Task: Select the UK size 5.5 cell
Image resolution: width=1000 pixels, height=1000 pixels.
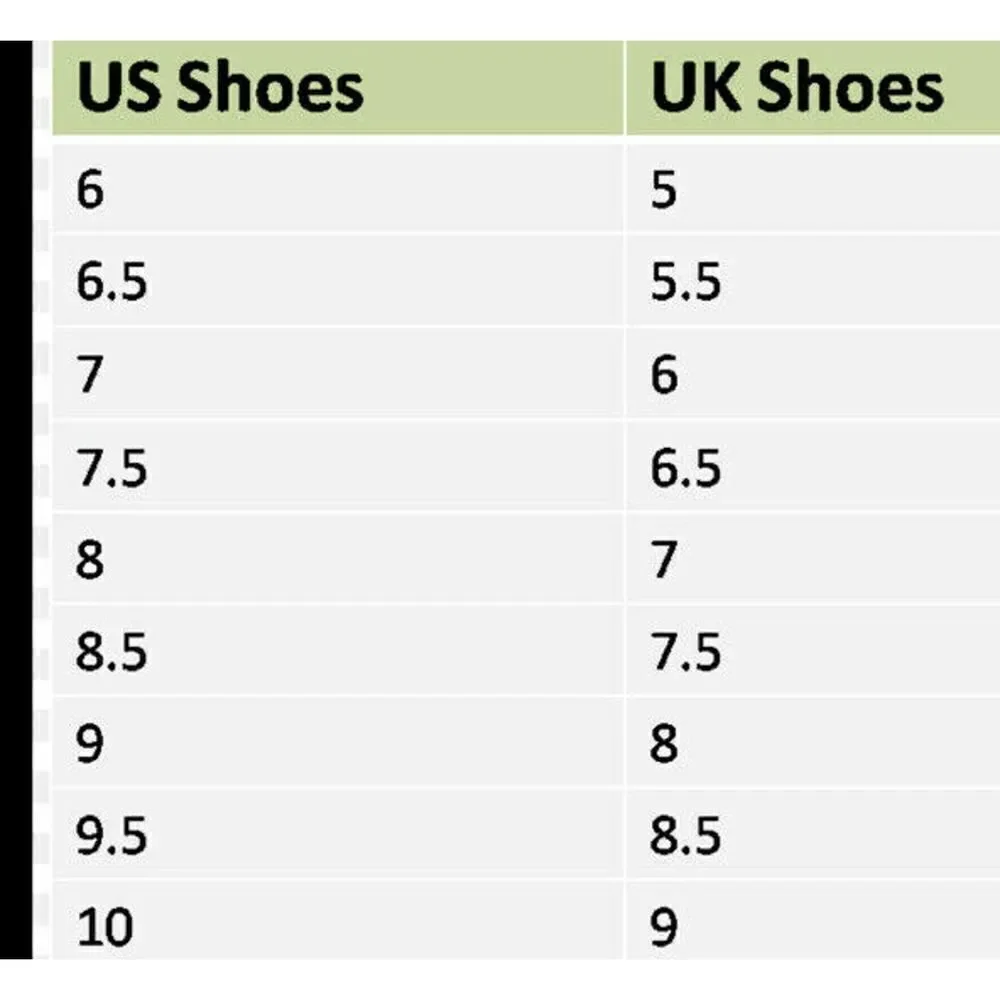Action: pos(813,281)
